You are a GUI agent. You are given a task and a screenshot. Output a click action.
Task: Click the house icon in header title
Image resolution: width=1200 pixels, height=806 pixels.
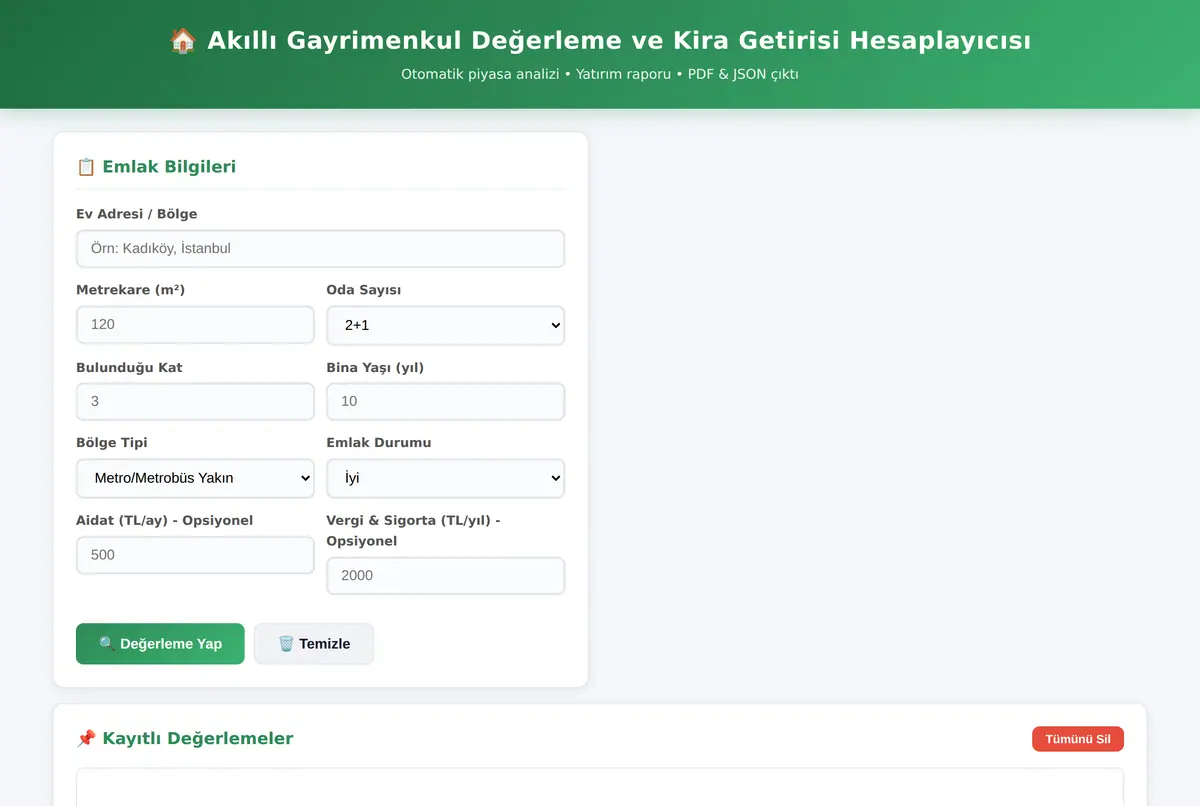[183, 41]
